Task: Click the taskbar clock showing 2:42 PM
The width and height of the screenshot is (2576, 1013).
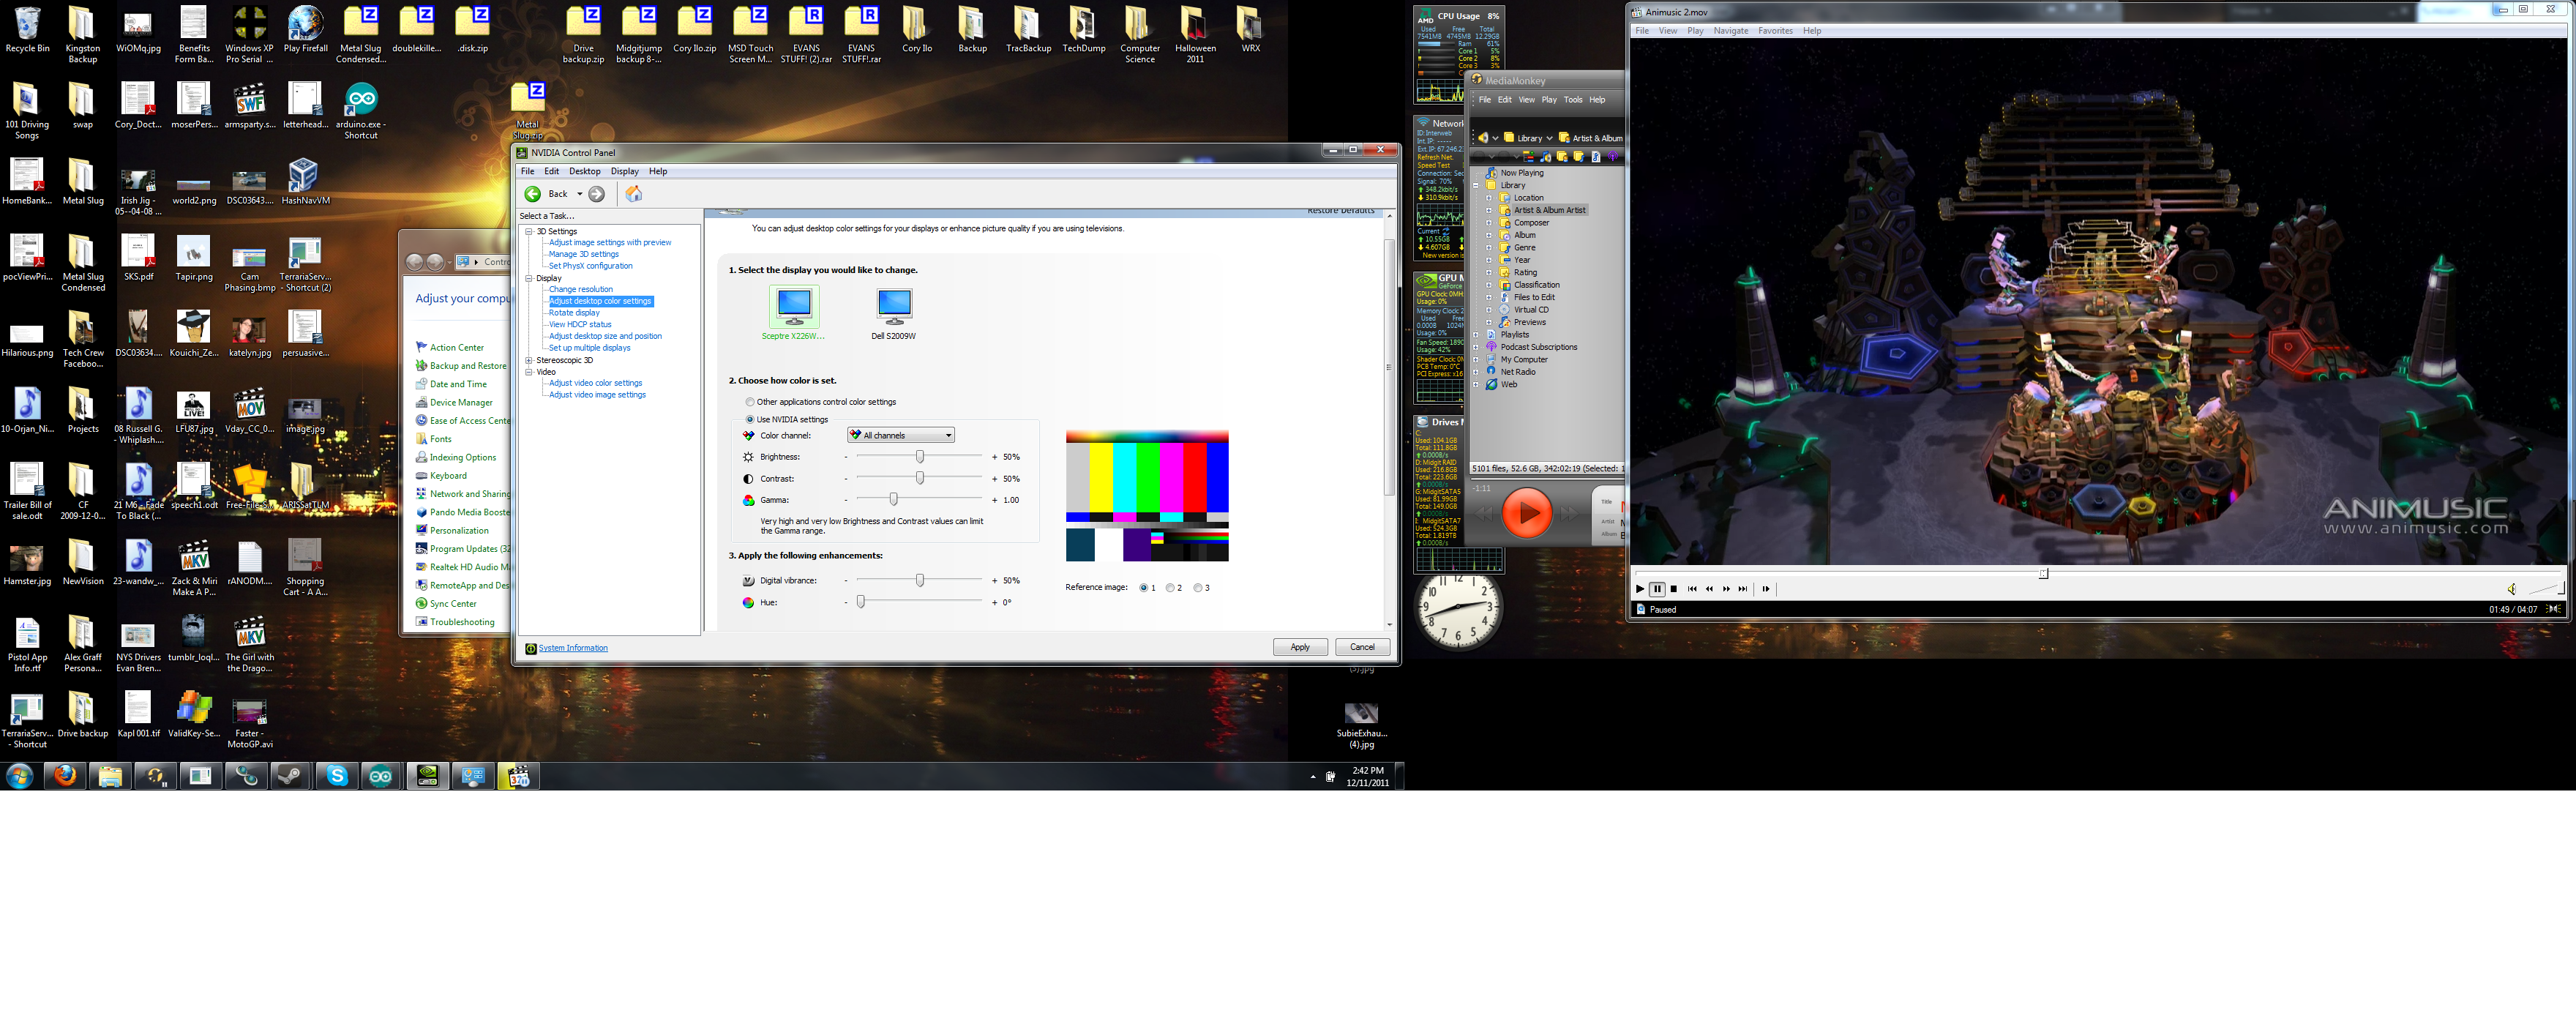Action: coord(1367,777)
